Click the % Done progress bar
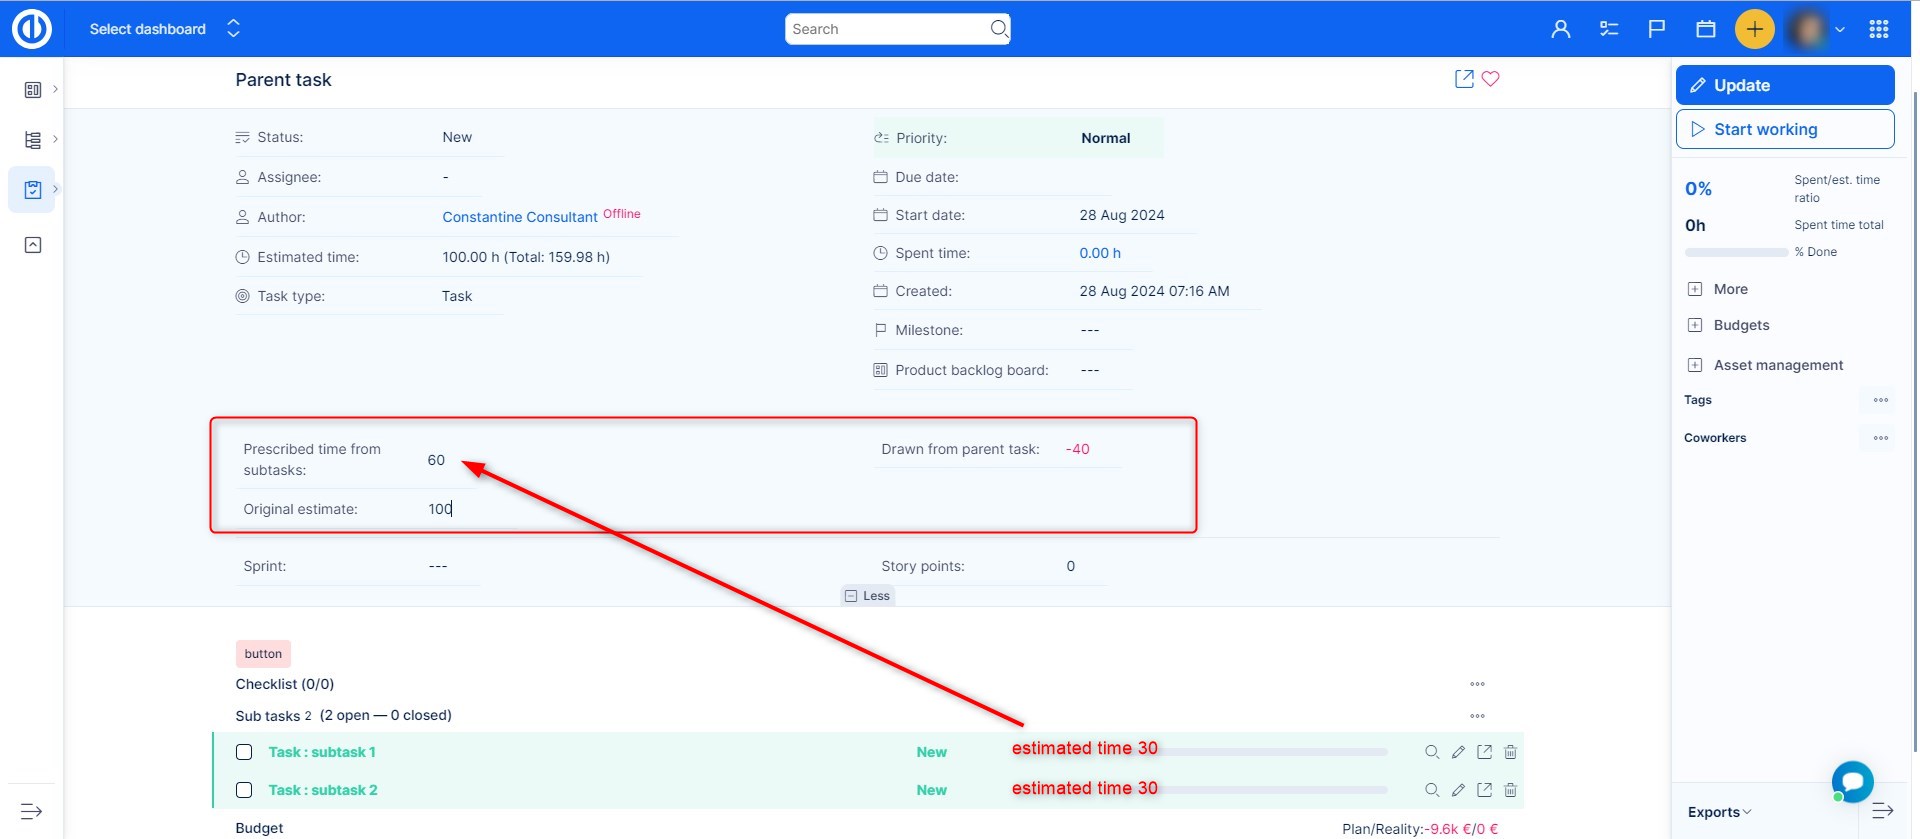The image size is (1920, 839). point(1736,252)
